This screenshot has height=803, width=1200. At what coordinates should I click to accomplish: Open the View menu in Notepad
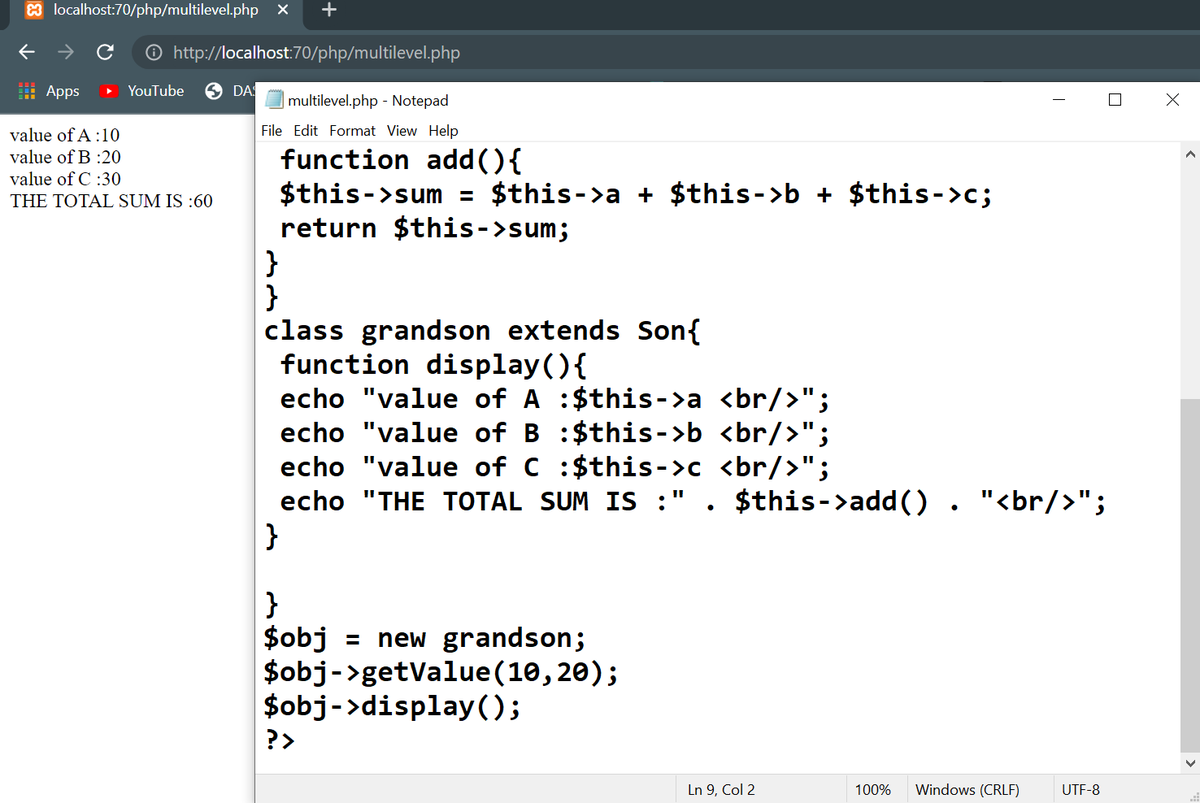pos(402,130)
